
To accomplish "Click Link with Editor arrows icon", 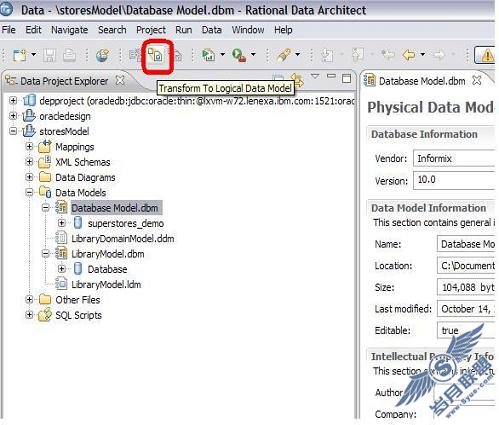I will (298, 80).
